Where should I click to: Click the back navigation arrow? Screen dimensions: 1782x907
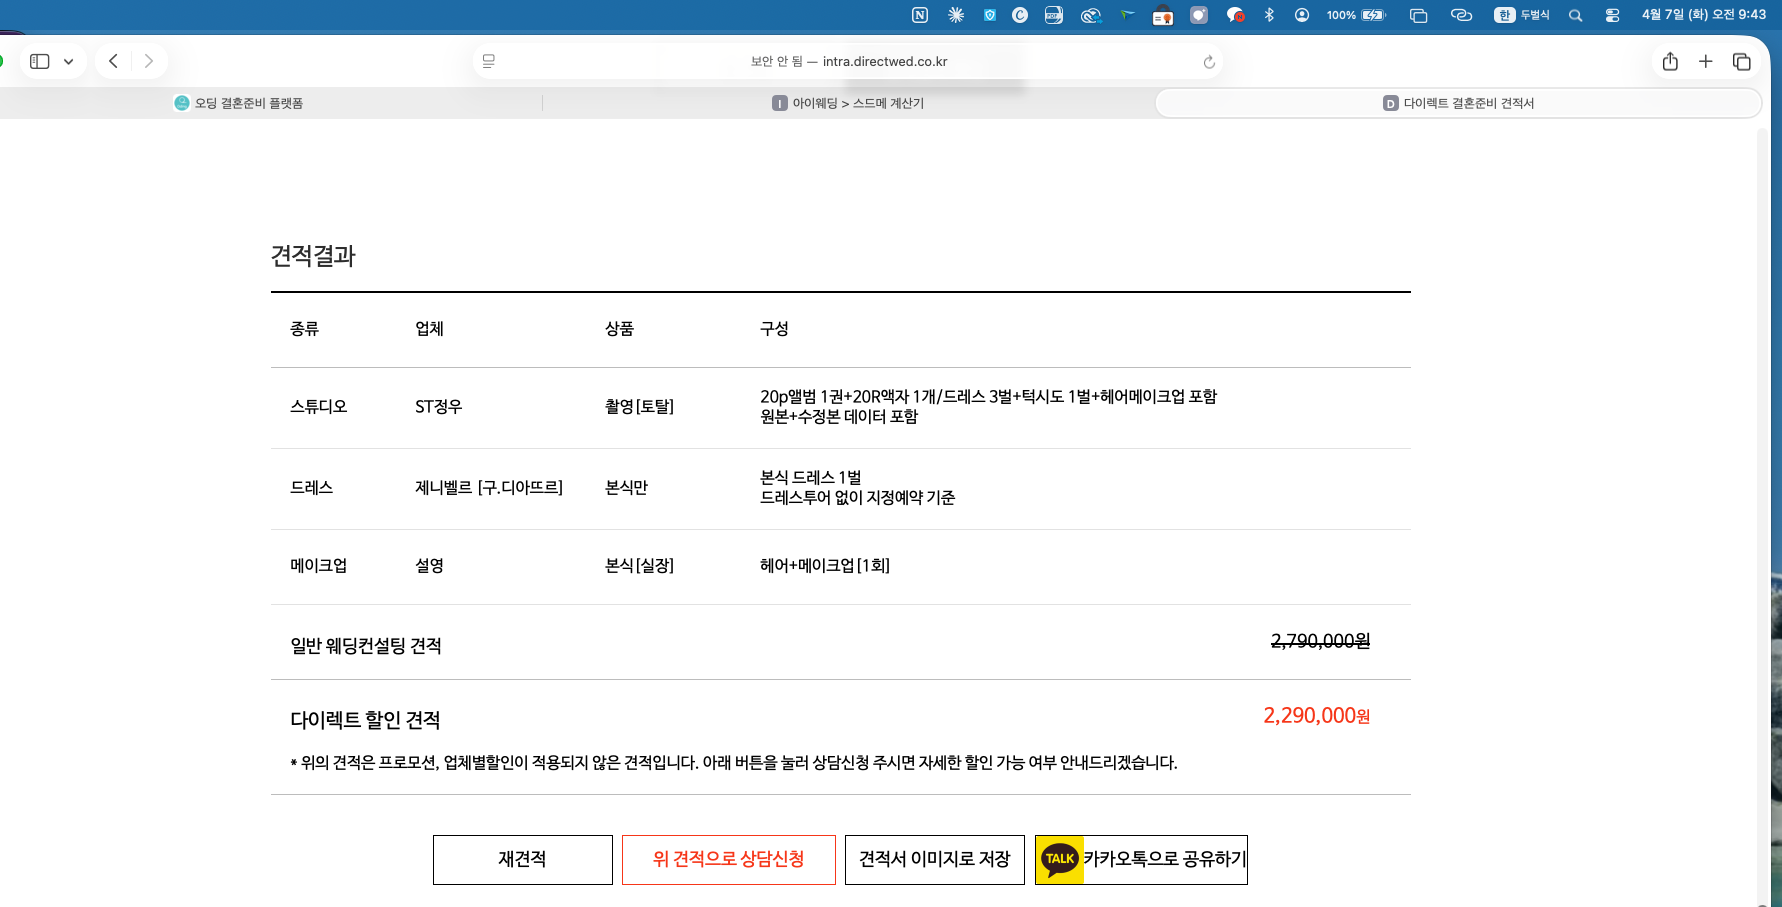[x=113, y=61]
